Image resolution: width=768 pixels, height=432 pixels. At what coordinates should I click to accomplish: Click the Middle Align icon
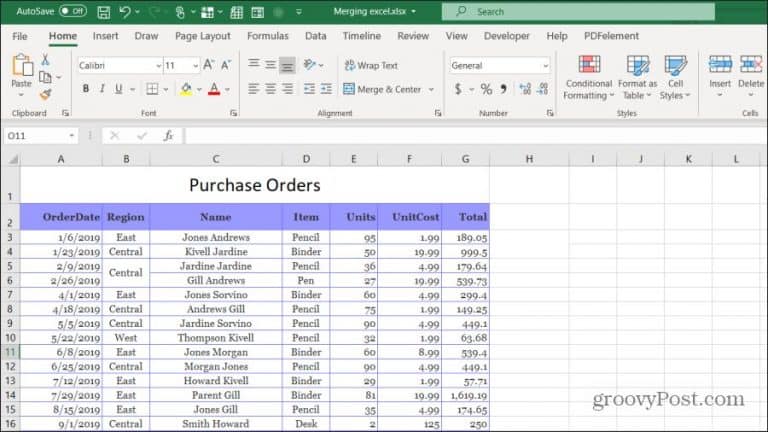(x=270, y=64)
